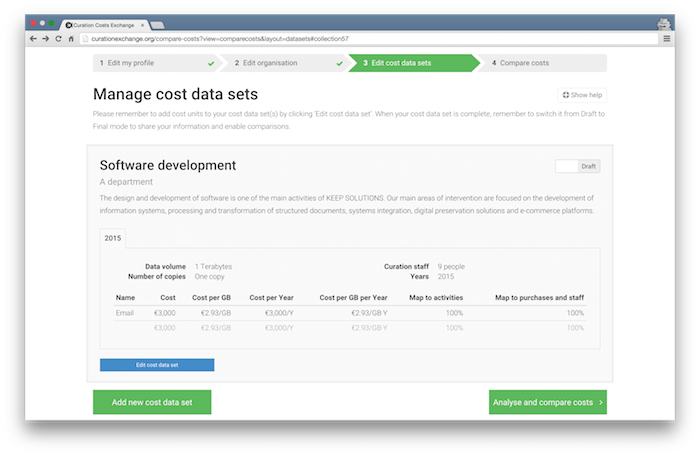Click the Show help button
This screenshot has height=456, width=700.
(582, 95)
